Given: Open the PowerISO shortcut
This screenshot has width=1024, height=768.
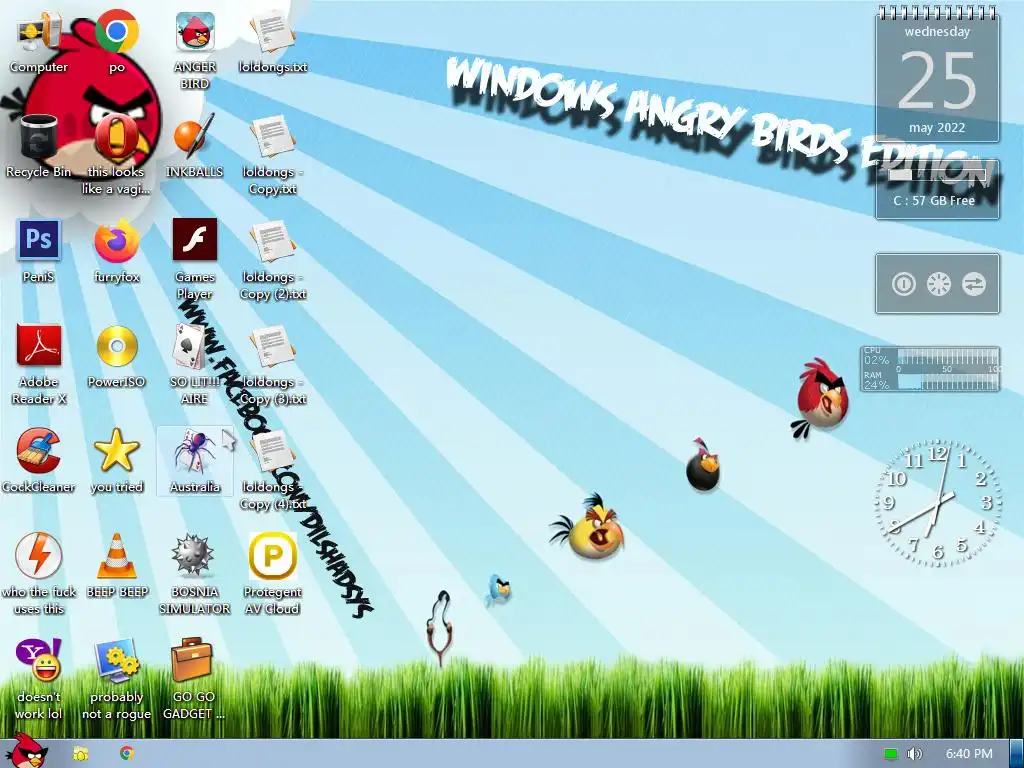Looking at the screenshot, I should click(117, 357).
